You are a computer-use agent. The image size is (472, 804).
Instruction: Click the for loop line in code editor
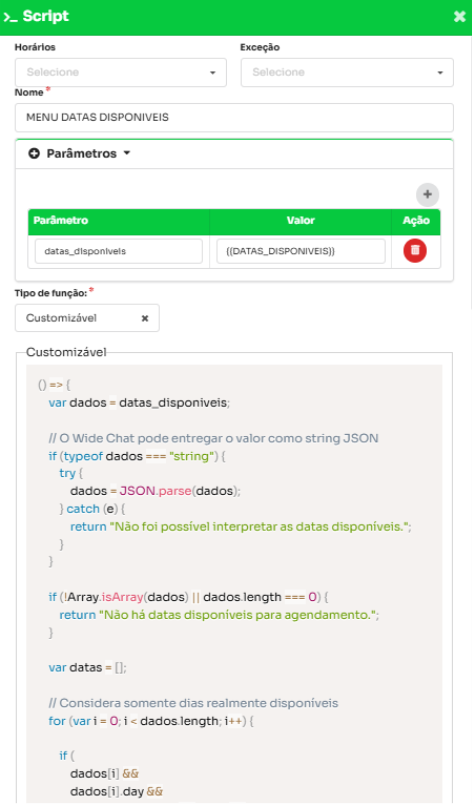(151, 721)
